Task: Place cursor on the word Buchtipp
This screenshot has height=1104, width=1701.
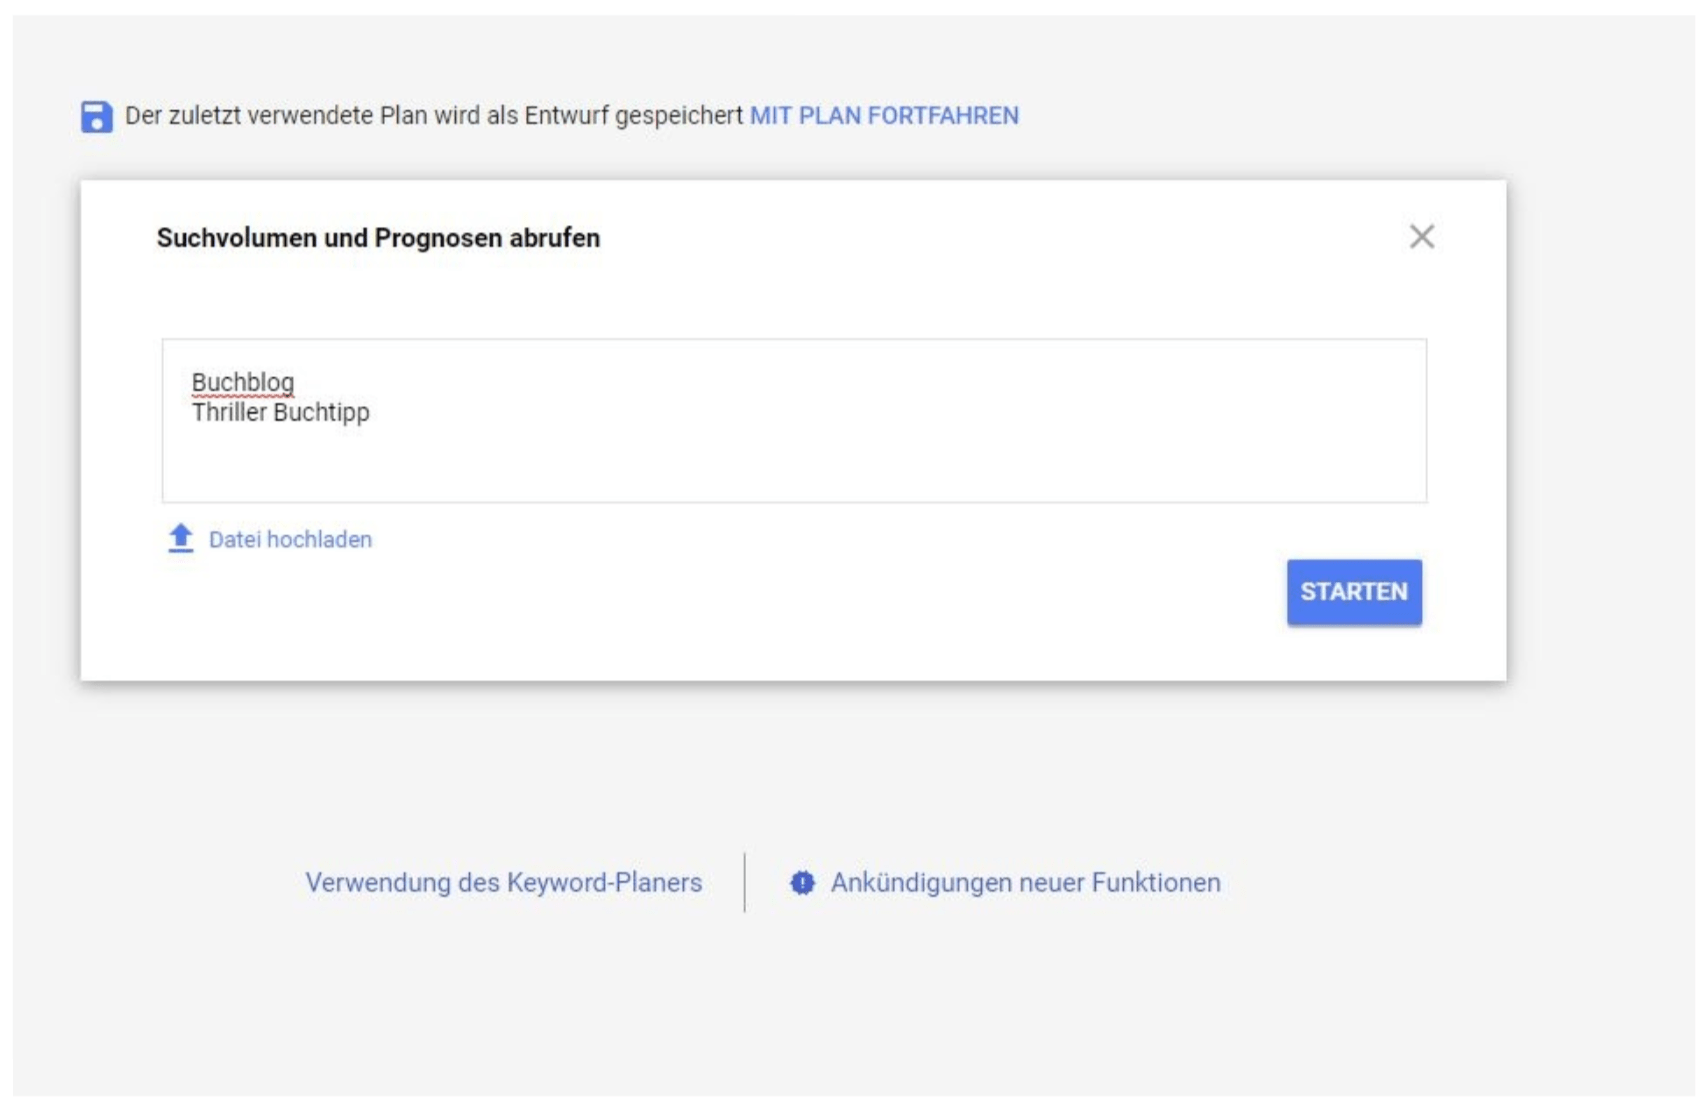Action: point(321,413)
